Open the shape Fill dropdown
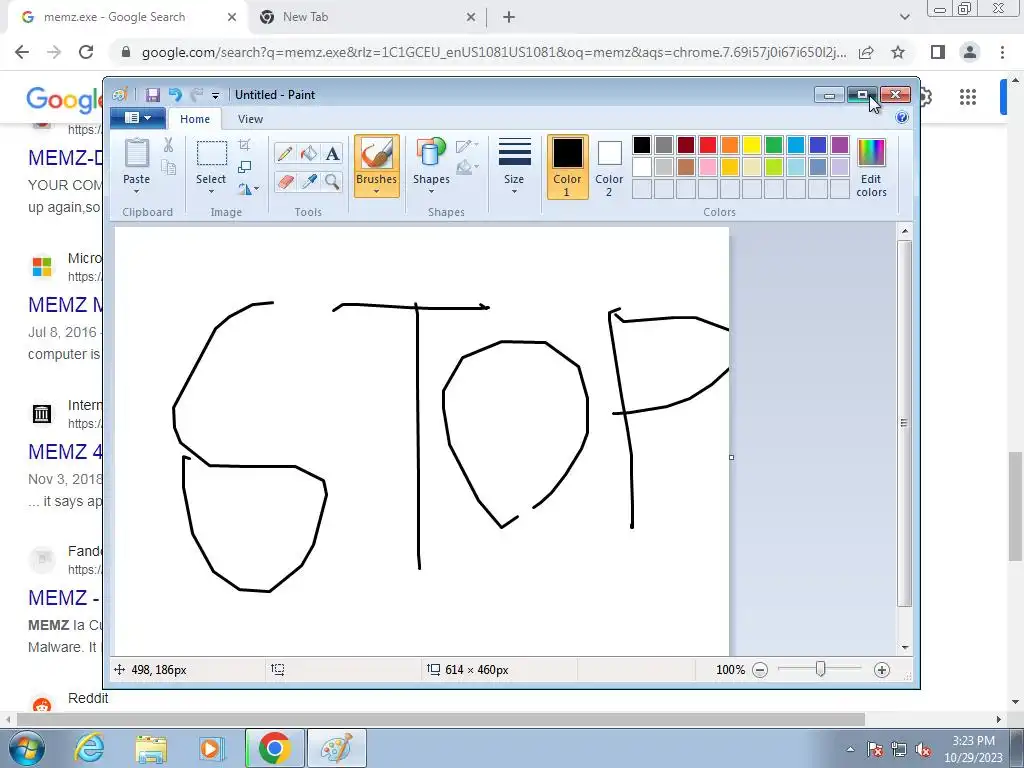The width and height of the screenshot is (1024, 768). coord(467,168)
